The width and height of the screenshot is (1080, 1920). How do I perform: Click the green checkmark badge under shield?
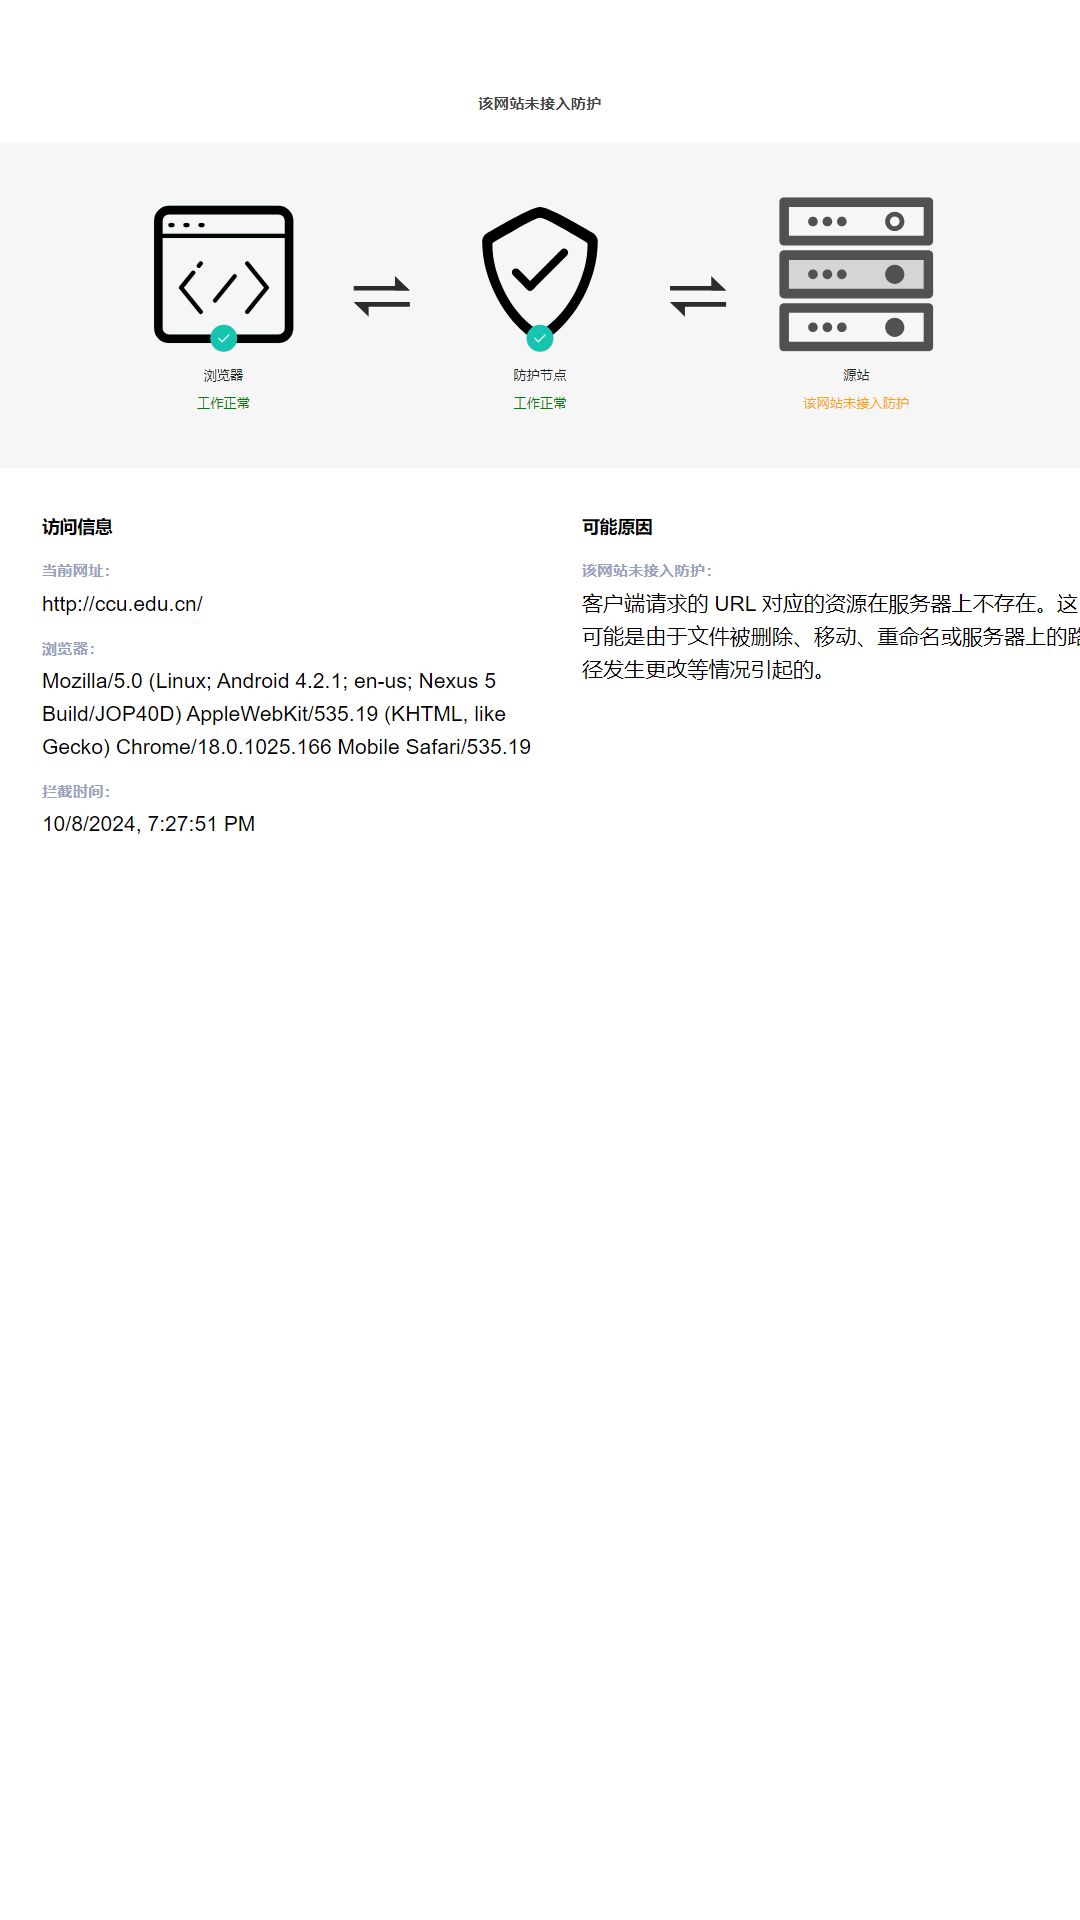point(540,338)
